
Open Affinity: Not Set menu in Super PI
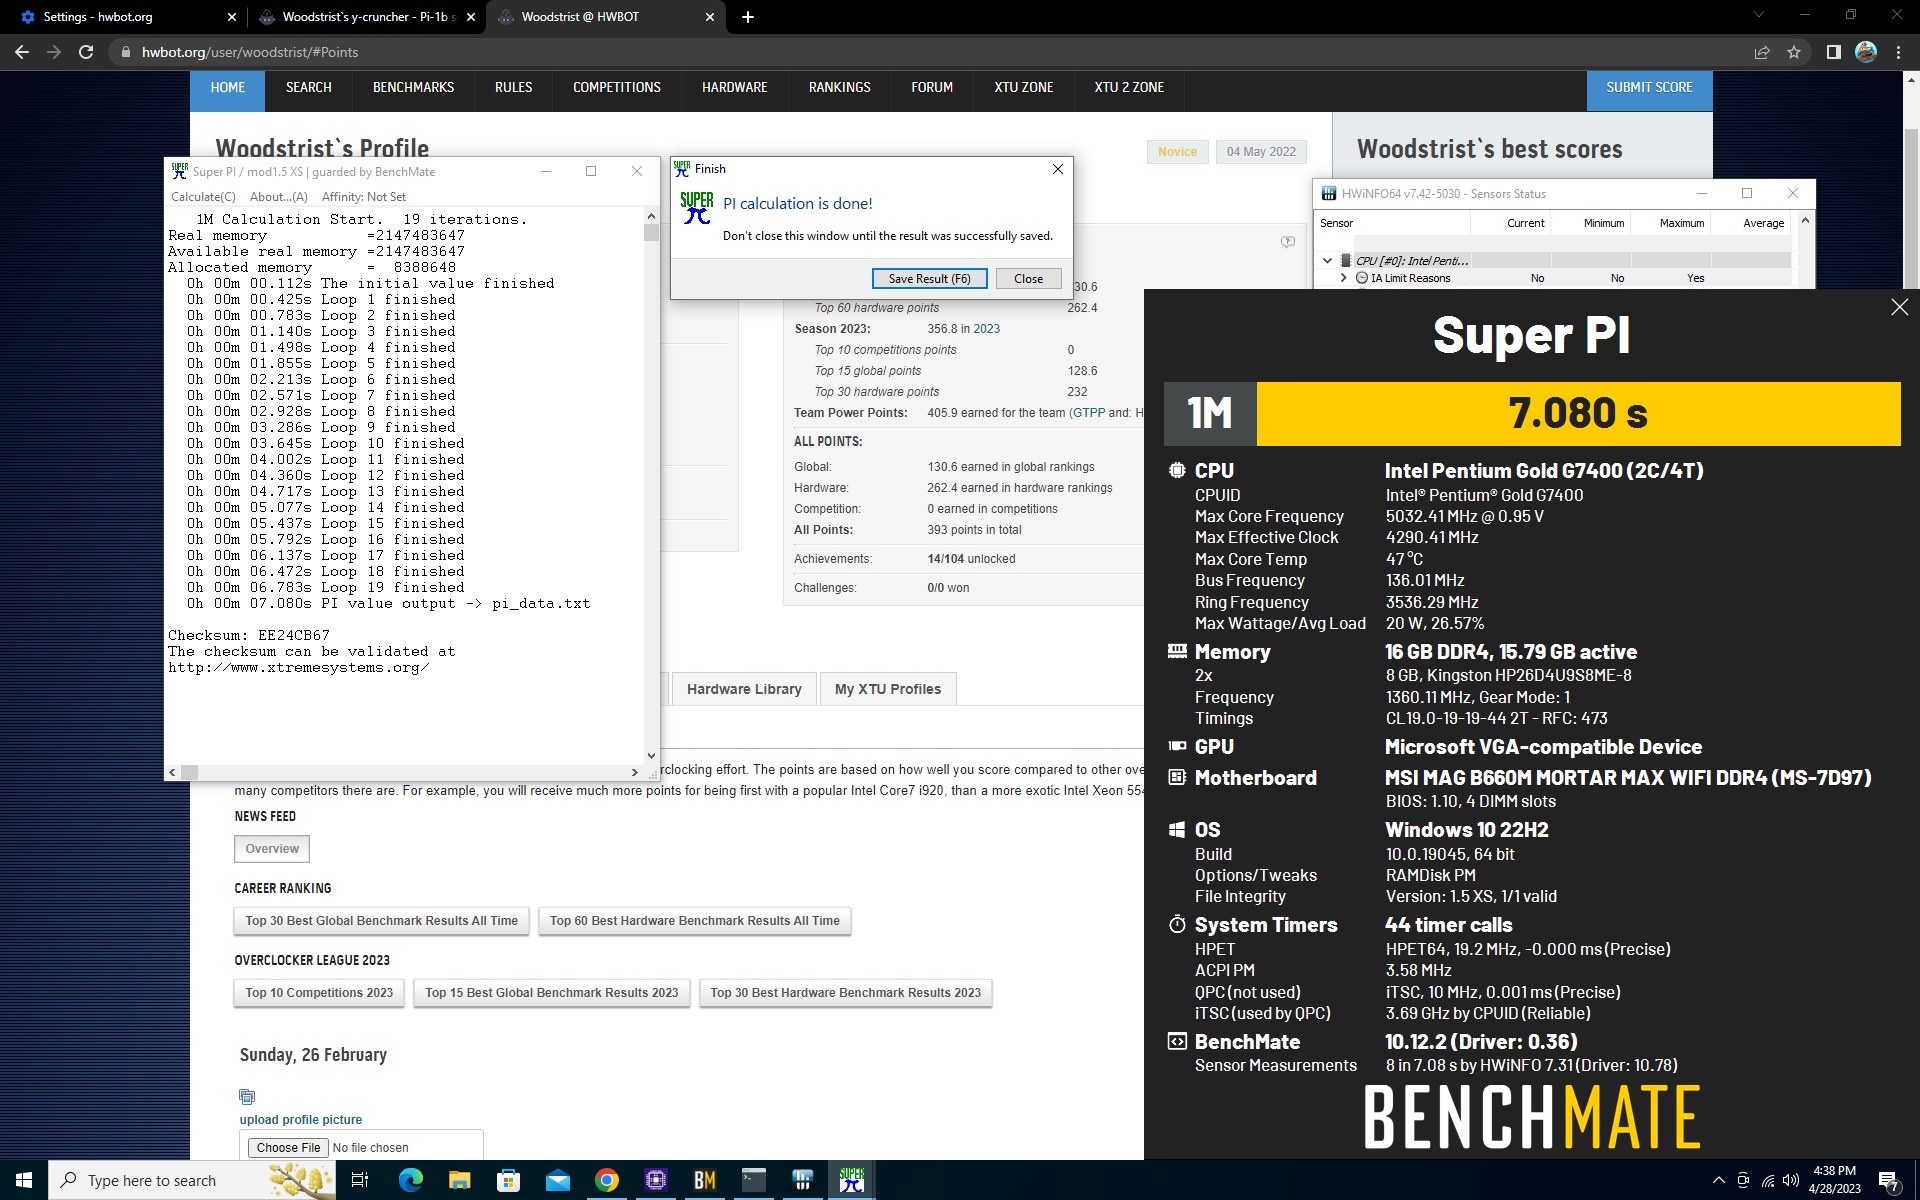364,197
